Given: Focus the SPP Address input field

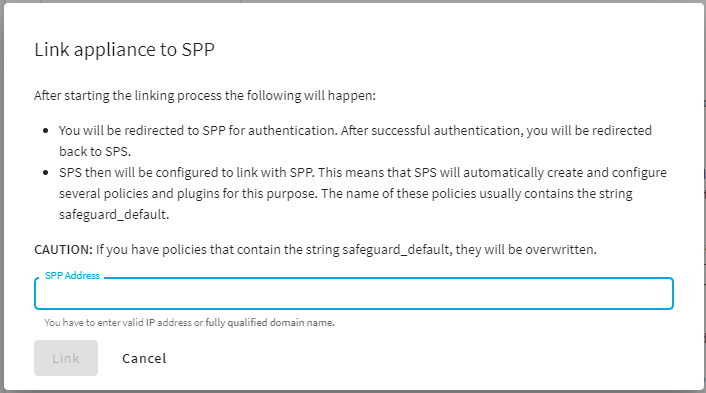Looking at the screenshot, I should click(x=353, y=294).
